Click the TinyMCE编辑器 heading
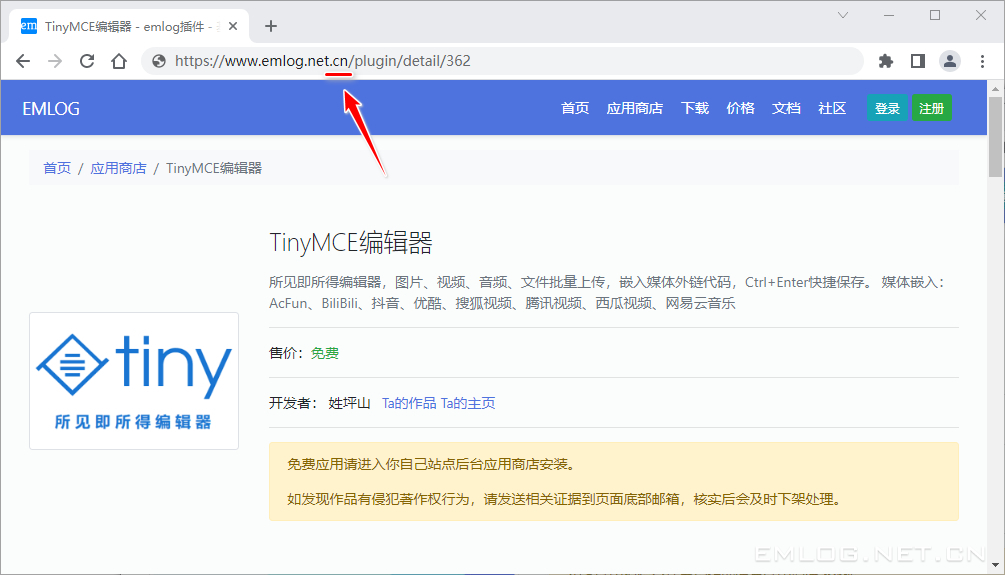Viewport: 1005px width, 575px height. (x=351, y=243)
